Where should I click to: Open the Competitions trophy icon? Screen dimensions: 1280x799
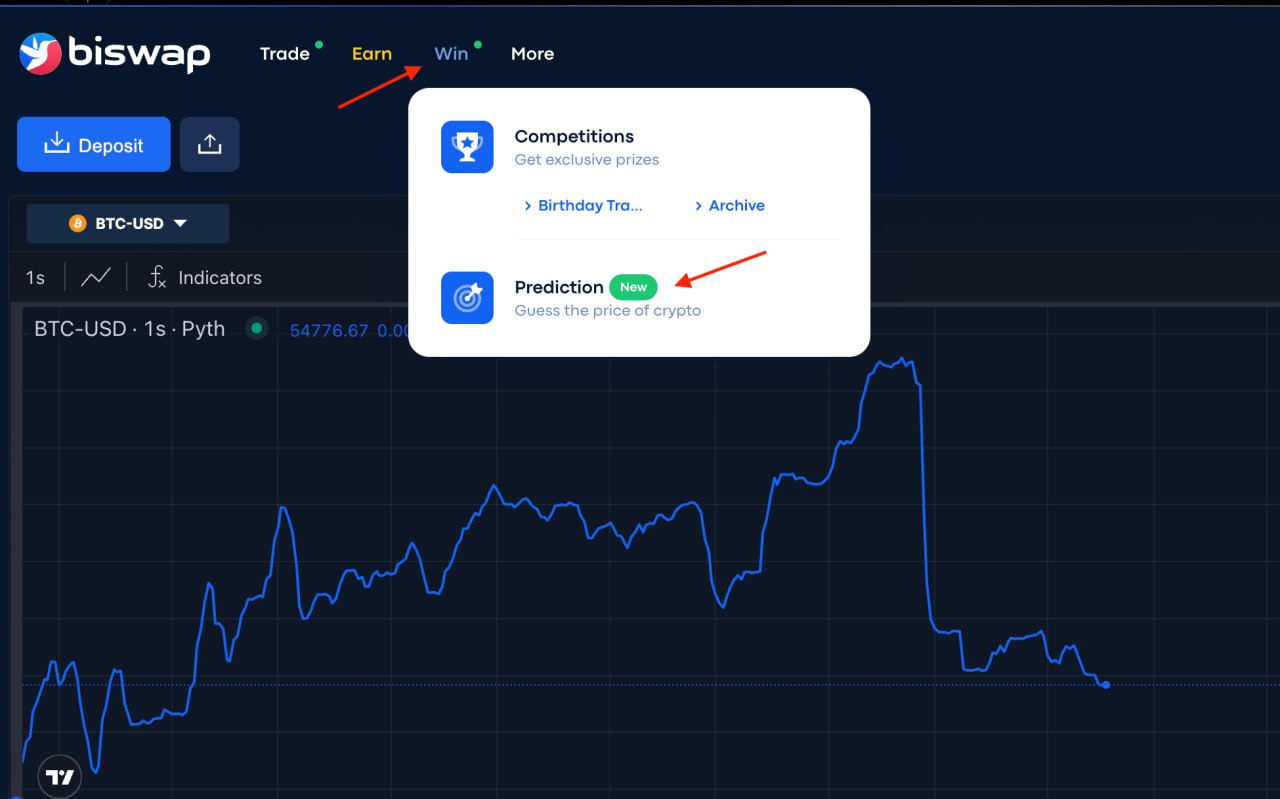[x=466, y=146]
